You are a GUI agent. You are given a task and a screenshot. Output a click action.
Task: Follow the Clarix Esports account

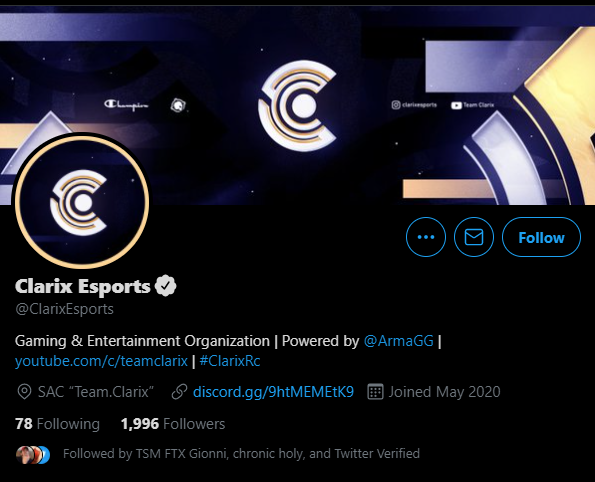coord(541,237)
